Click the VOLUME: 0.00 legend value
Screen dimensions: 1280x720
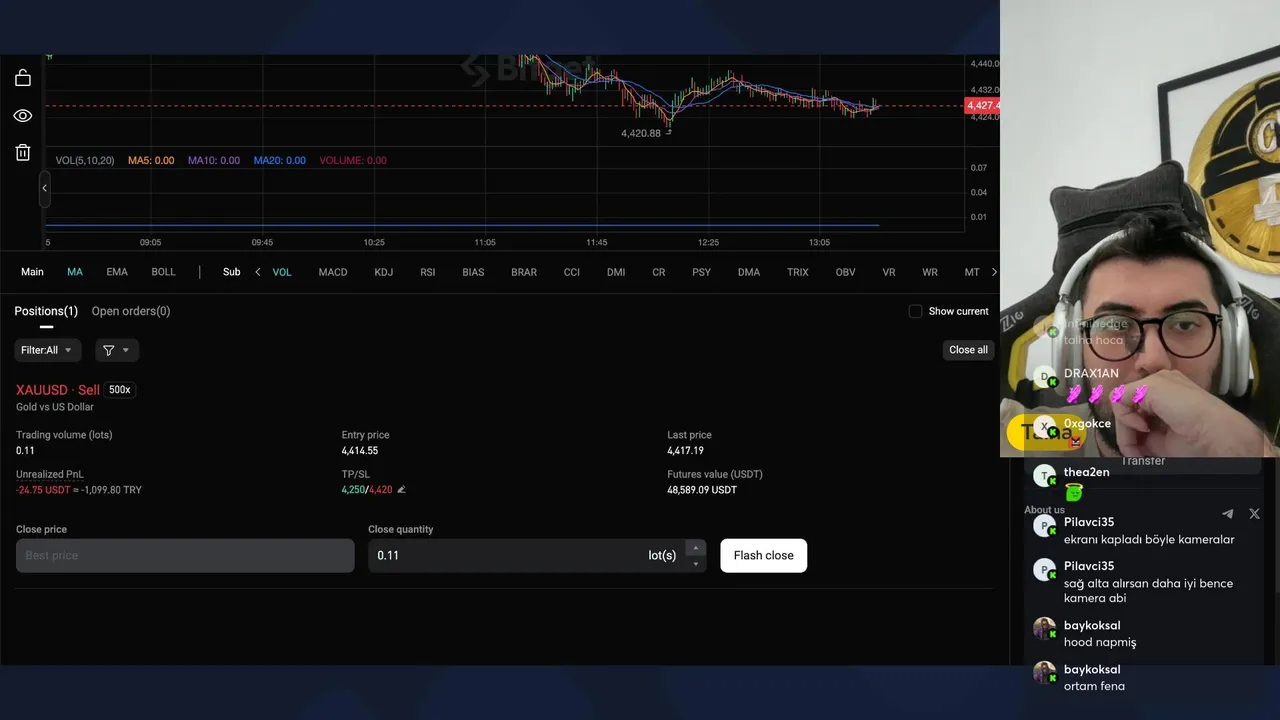tap(353, 160)
